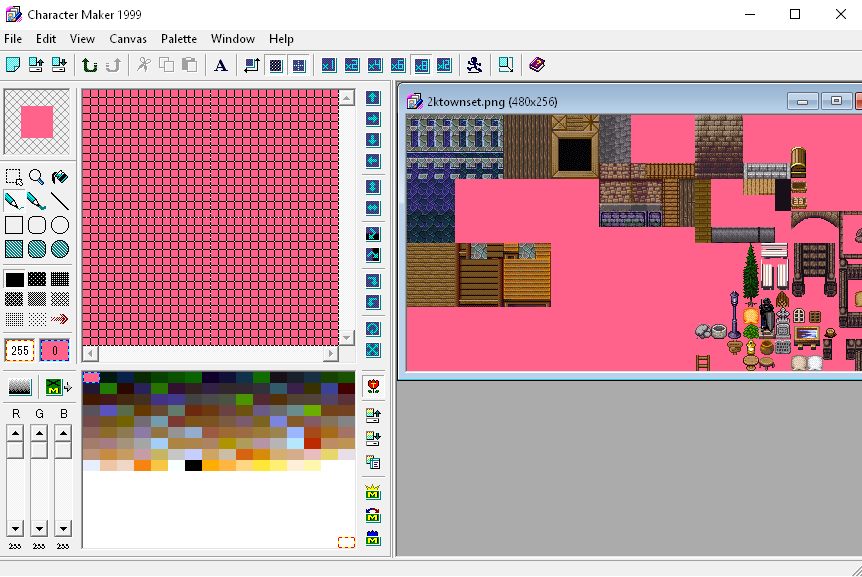Choose the straight line drawing tool

pyautogui.click(x=60, y=201)
